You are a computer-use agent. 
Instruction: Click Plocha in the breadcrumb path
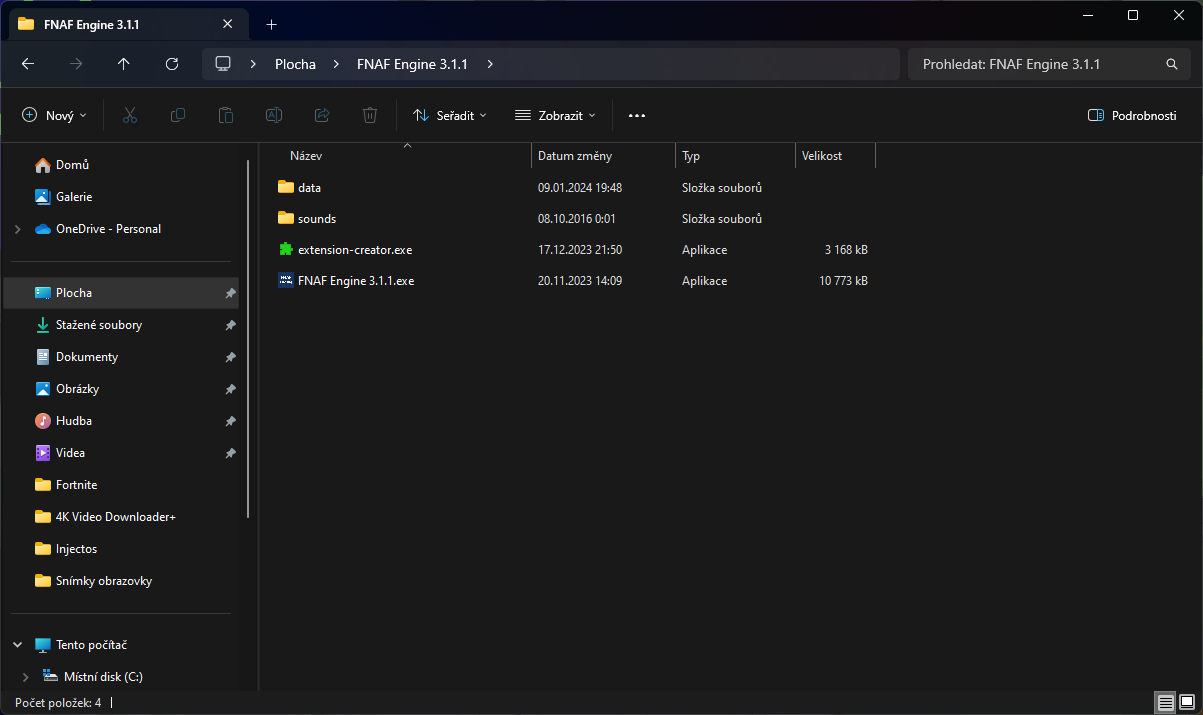[295, 64]
